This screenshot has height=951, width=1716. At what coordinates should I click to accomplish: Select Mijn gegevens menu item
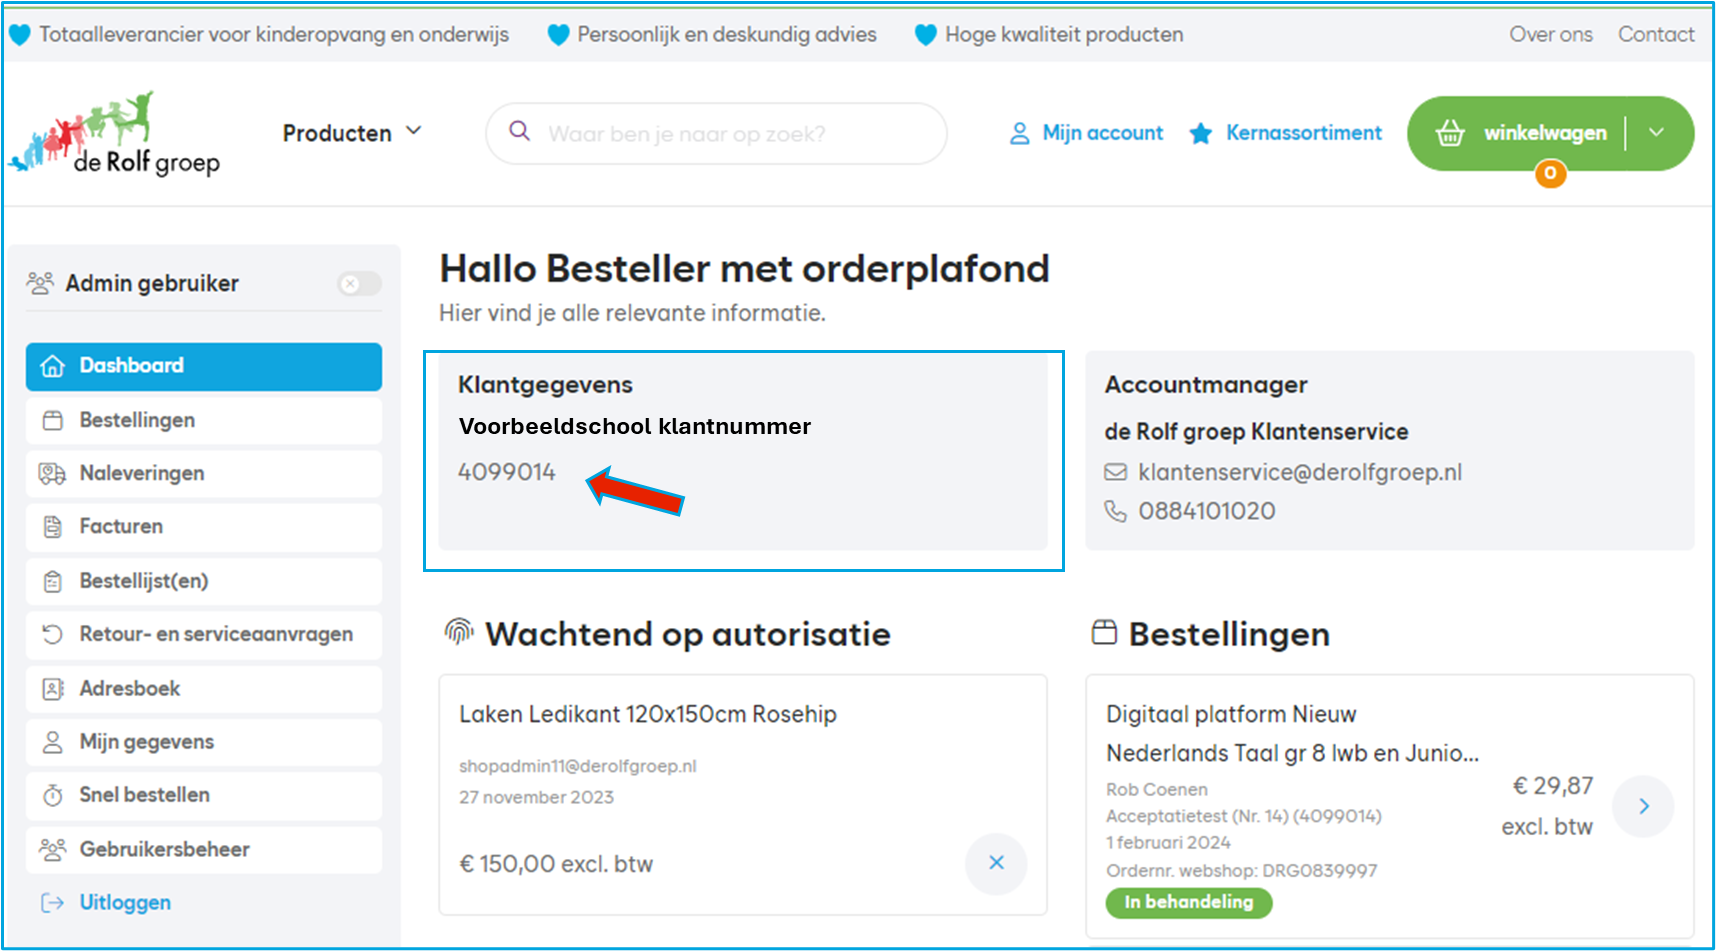(x=204, y=742)
